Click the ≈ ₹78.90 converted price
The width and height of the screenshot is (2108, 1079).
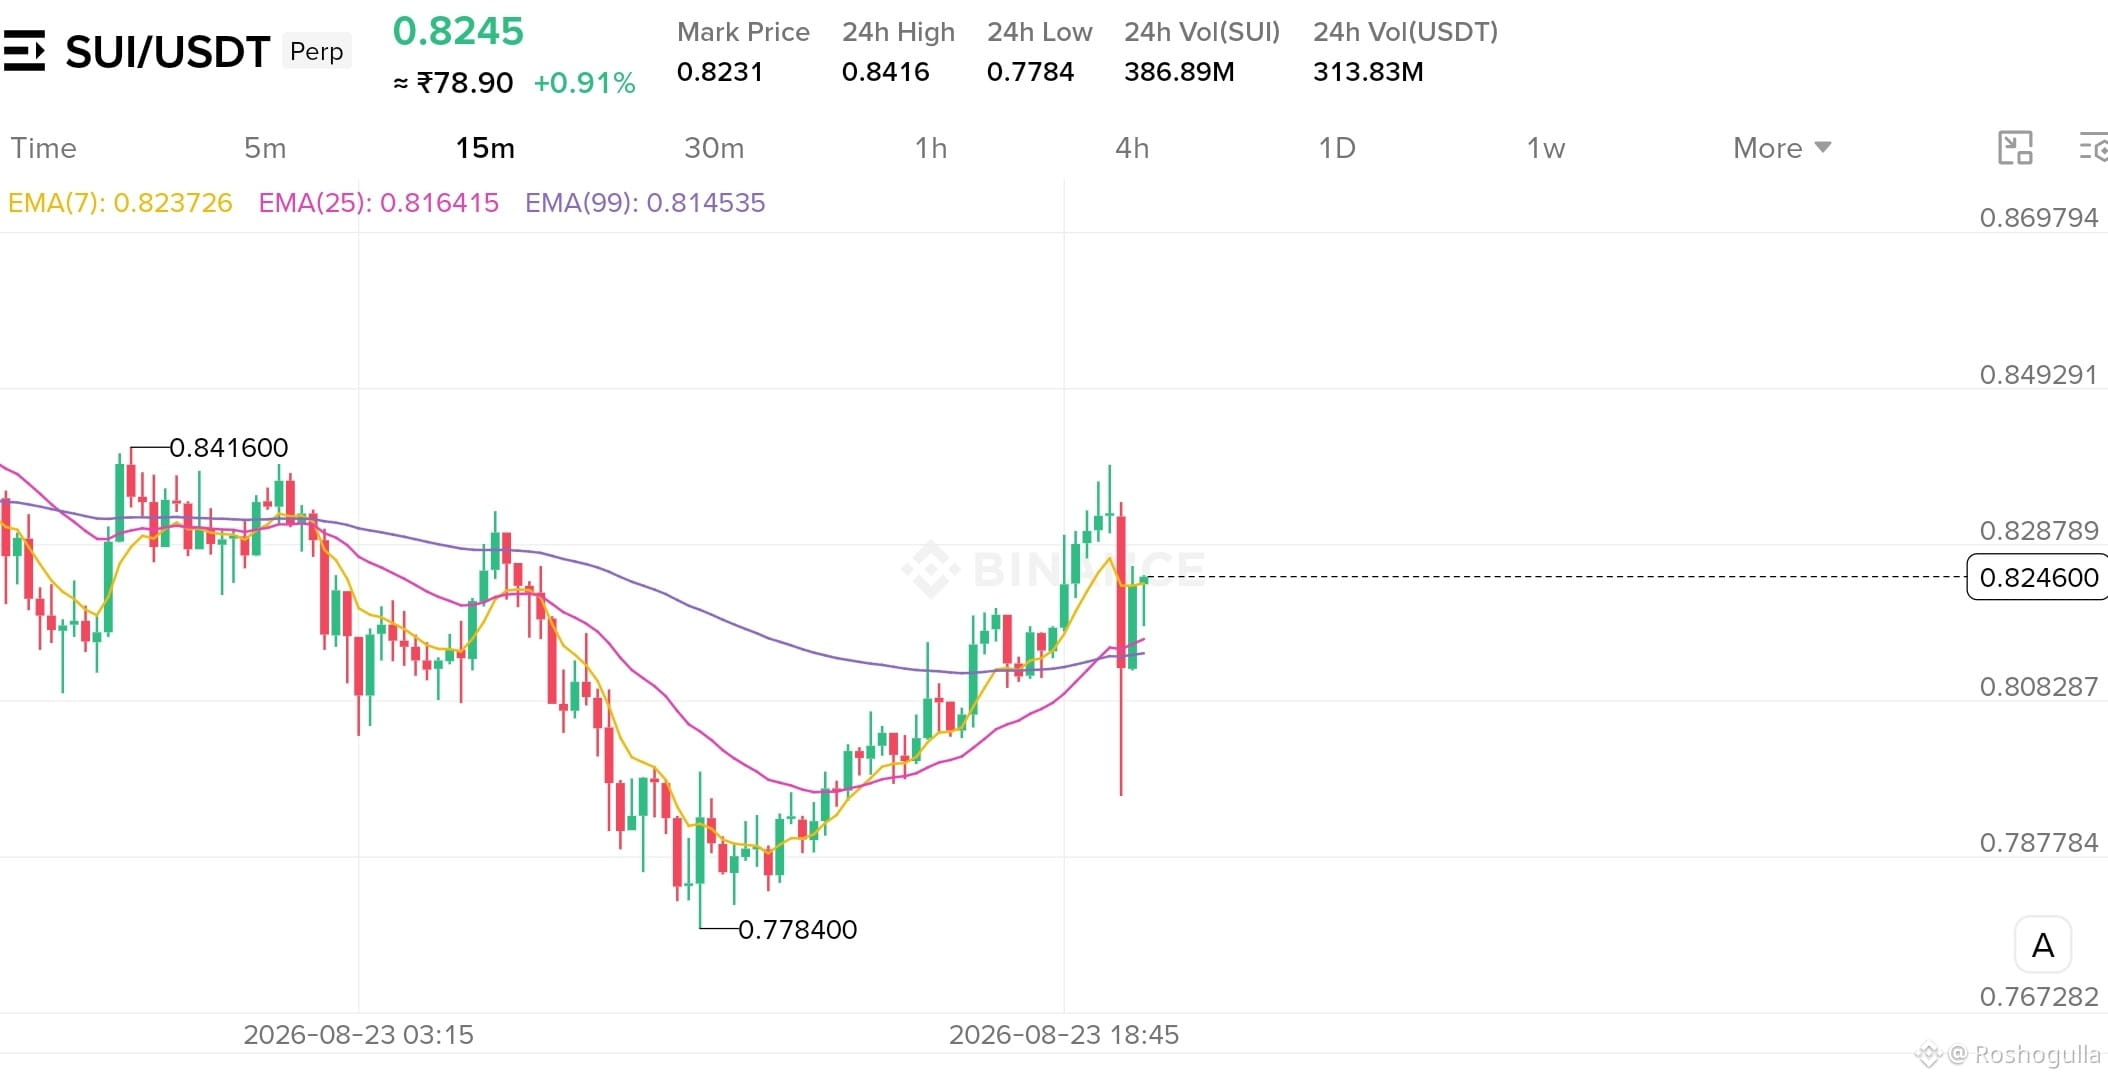453,82
